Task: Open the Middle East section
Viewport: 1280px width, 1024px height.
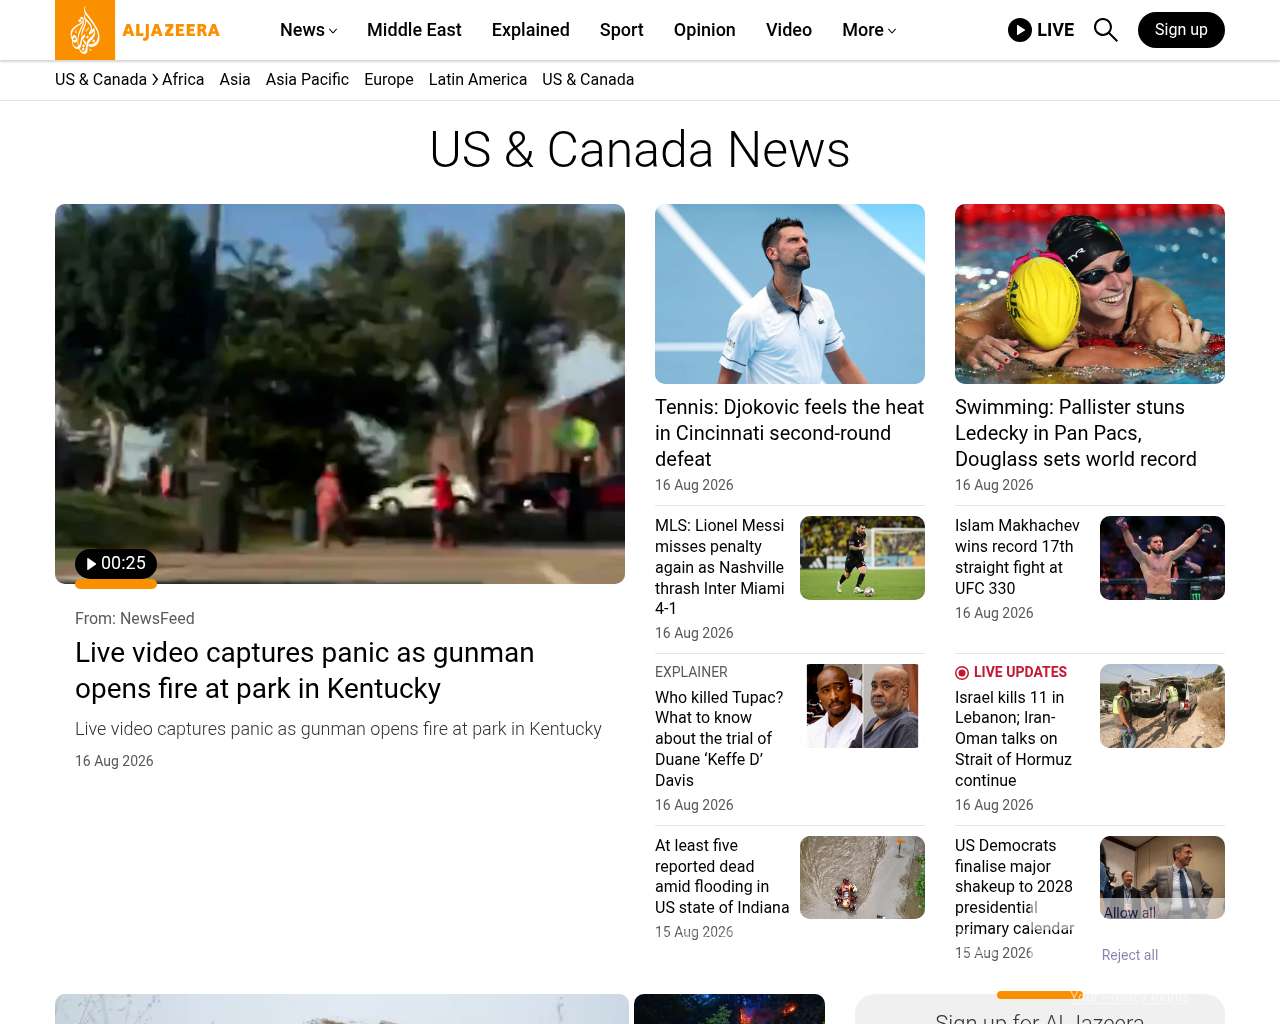Action: 414,30
